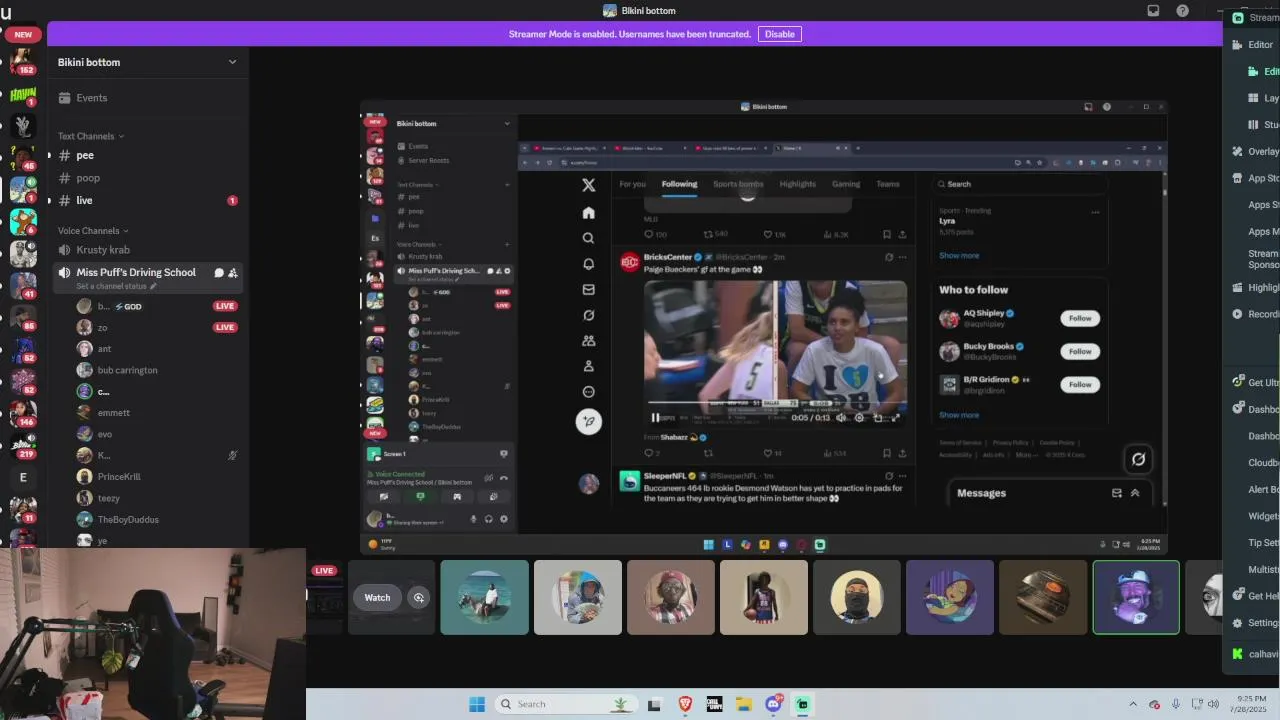The width and height of the screenshot is (1280, 720).
Task: Follow B/R Gridiron in Who to follow
Action: [x=1080, y=384]
